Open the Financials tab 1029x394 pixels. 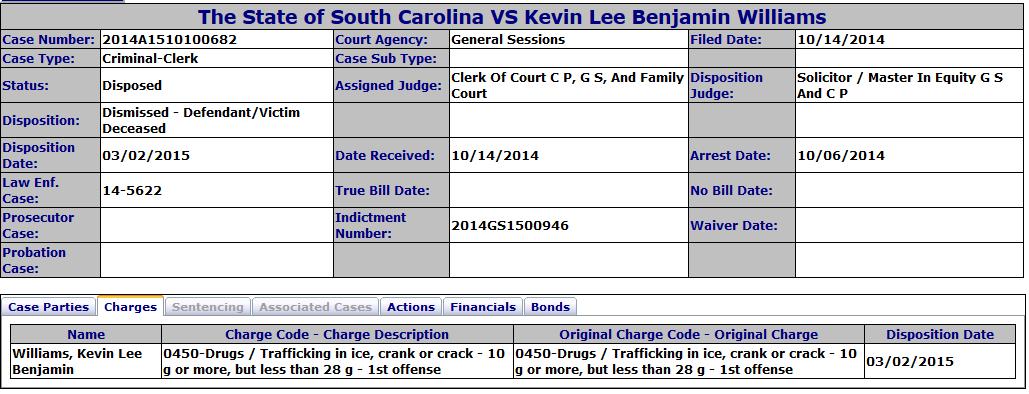click(x=483, y=307)
